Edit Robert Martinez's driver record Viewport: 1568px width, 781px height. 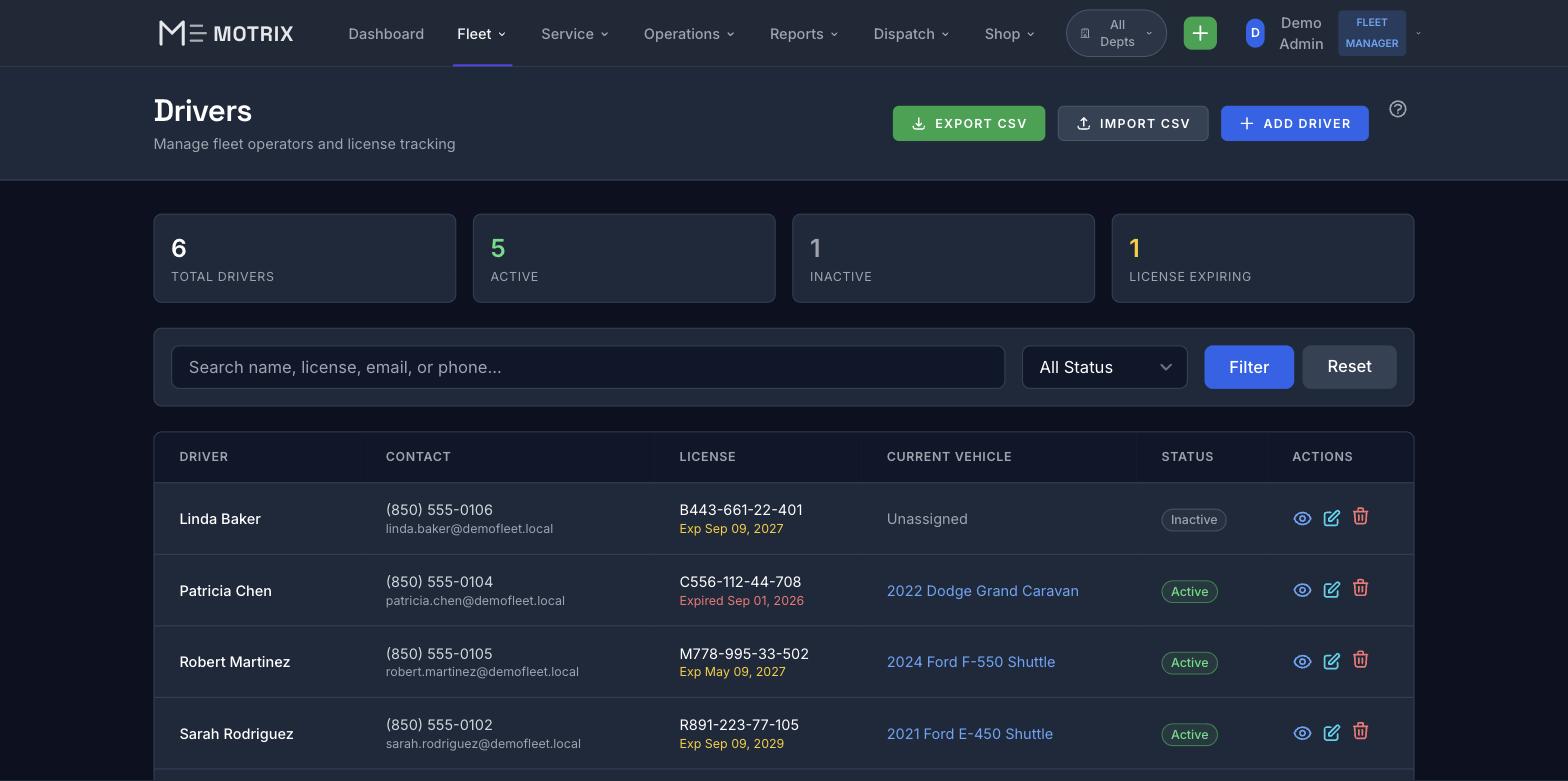tap(1331, 661)
